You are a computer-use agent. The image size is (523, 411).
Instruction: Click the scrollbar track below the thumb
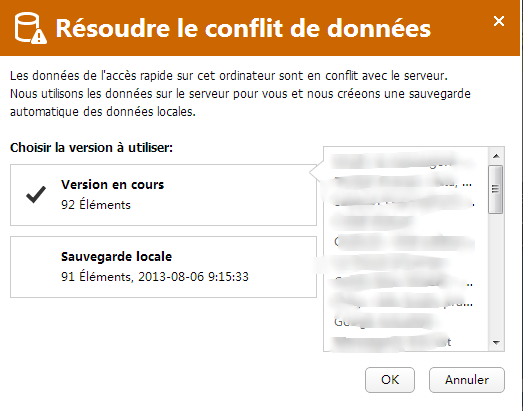496,274
